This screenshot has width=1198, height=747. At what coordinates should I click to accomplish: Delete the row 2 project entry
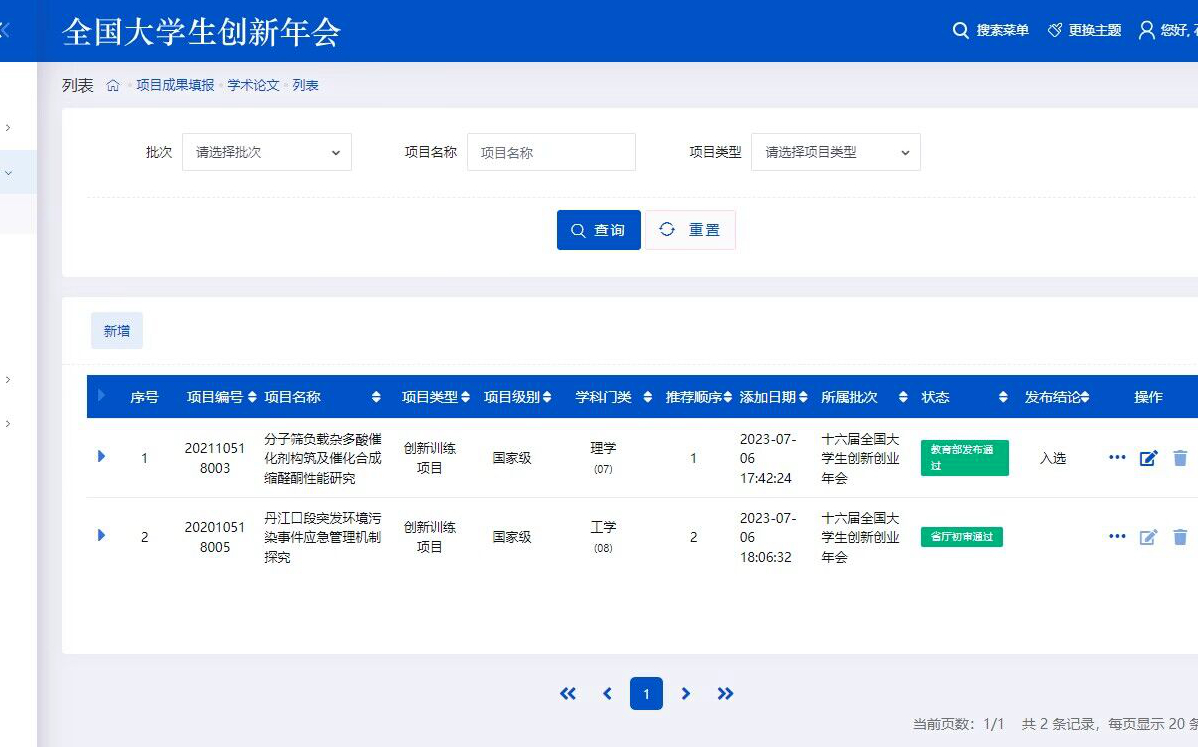coord(1180,537)
